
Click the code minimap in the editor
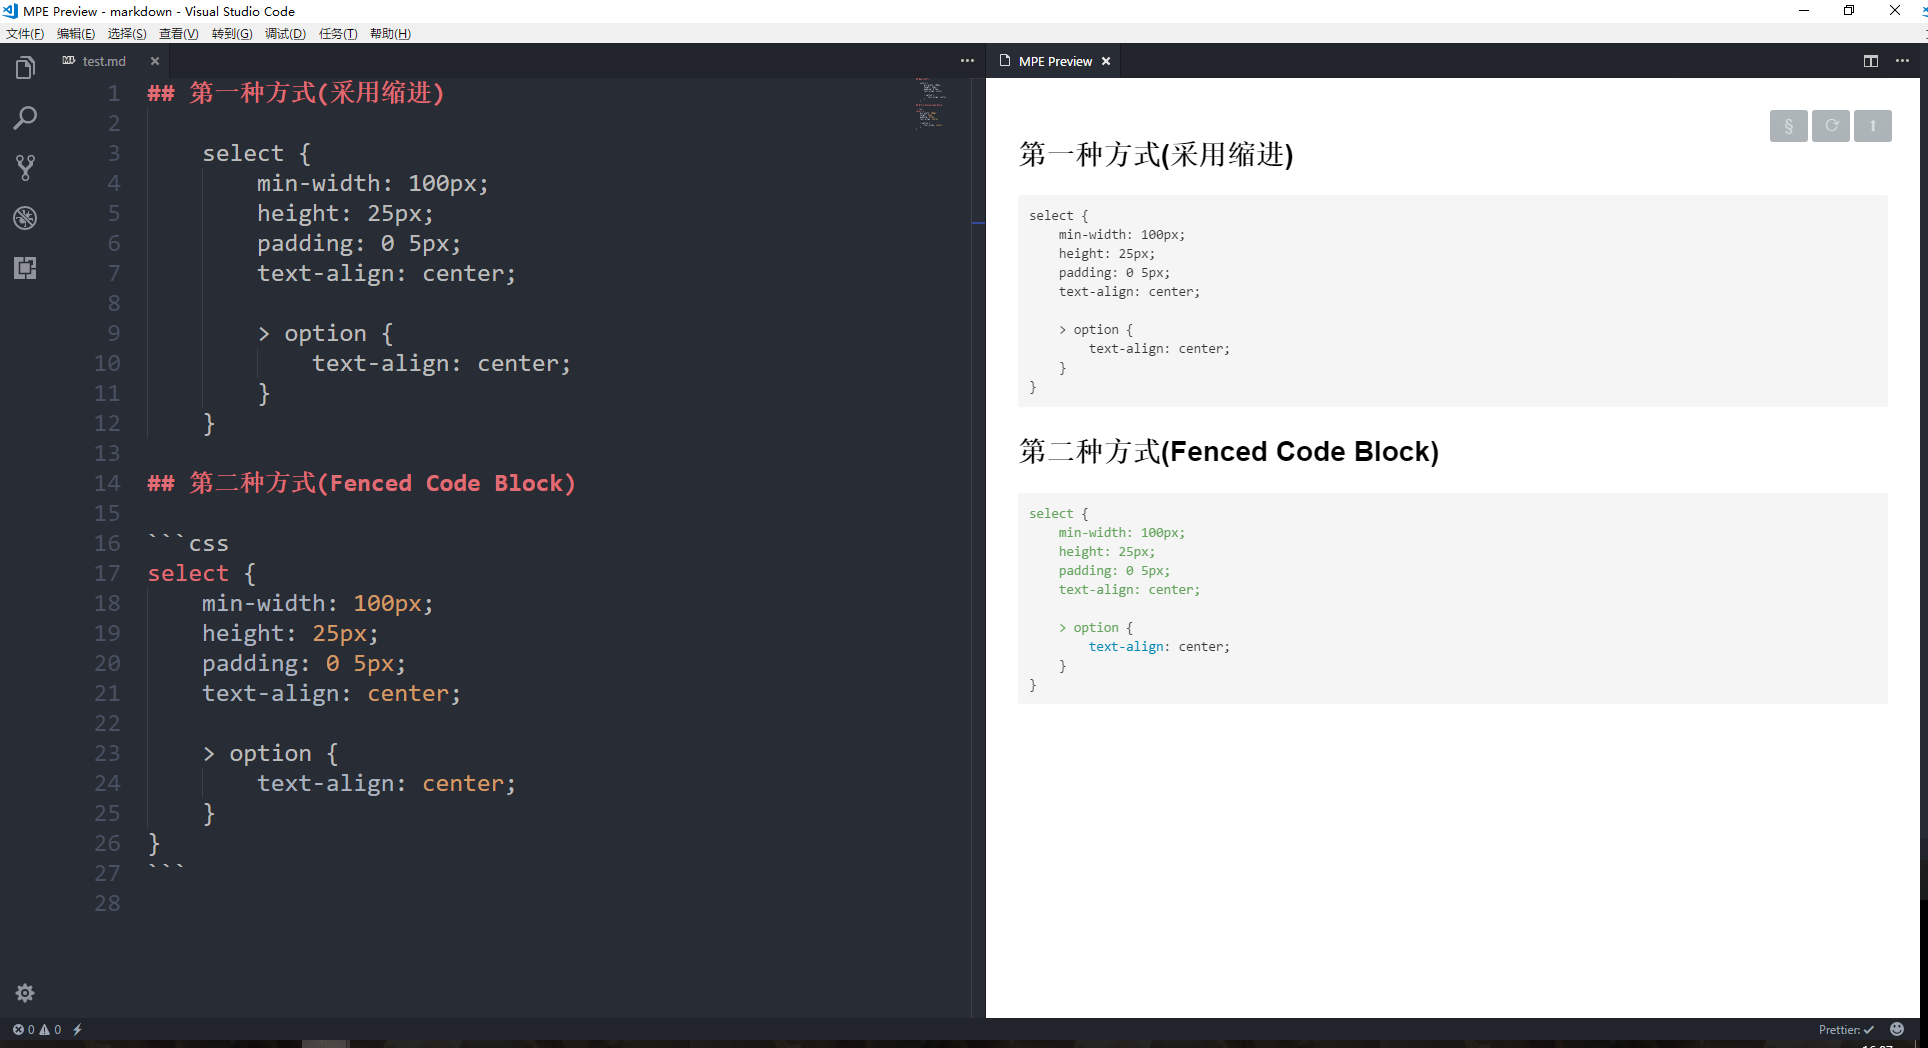(931, 102)
